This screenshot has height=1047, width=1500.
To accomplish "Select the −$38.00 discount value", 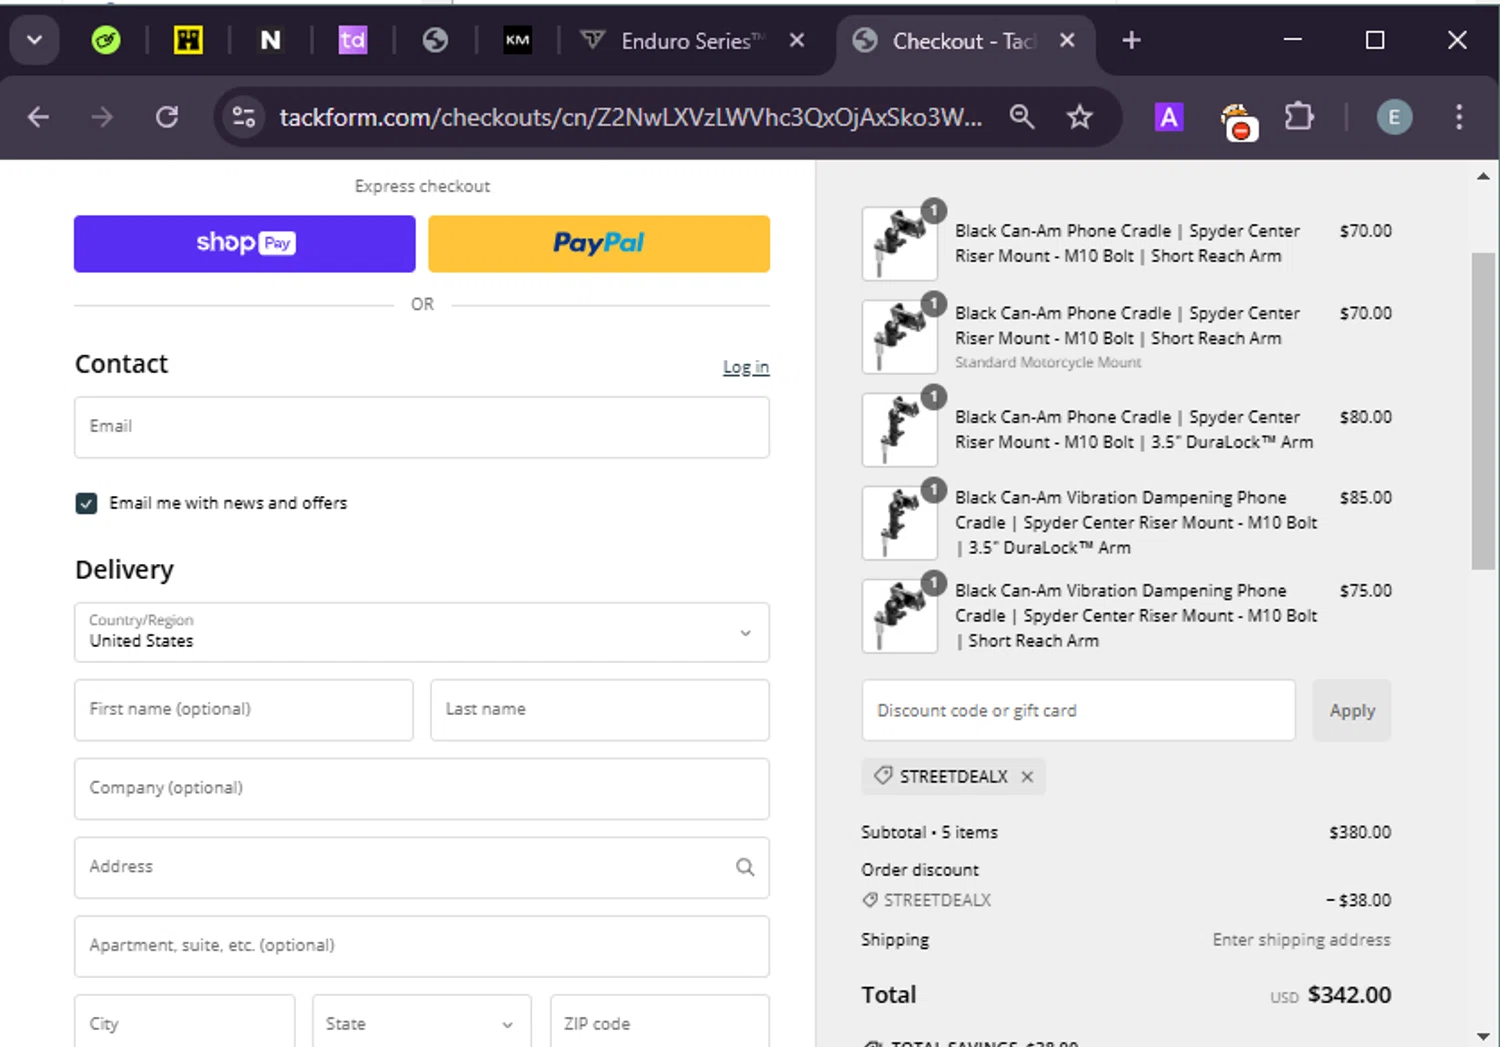I will [x=1358, y=900].
